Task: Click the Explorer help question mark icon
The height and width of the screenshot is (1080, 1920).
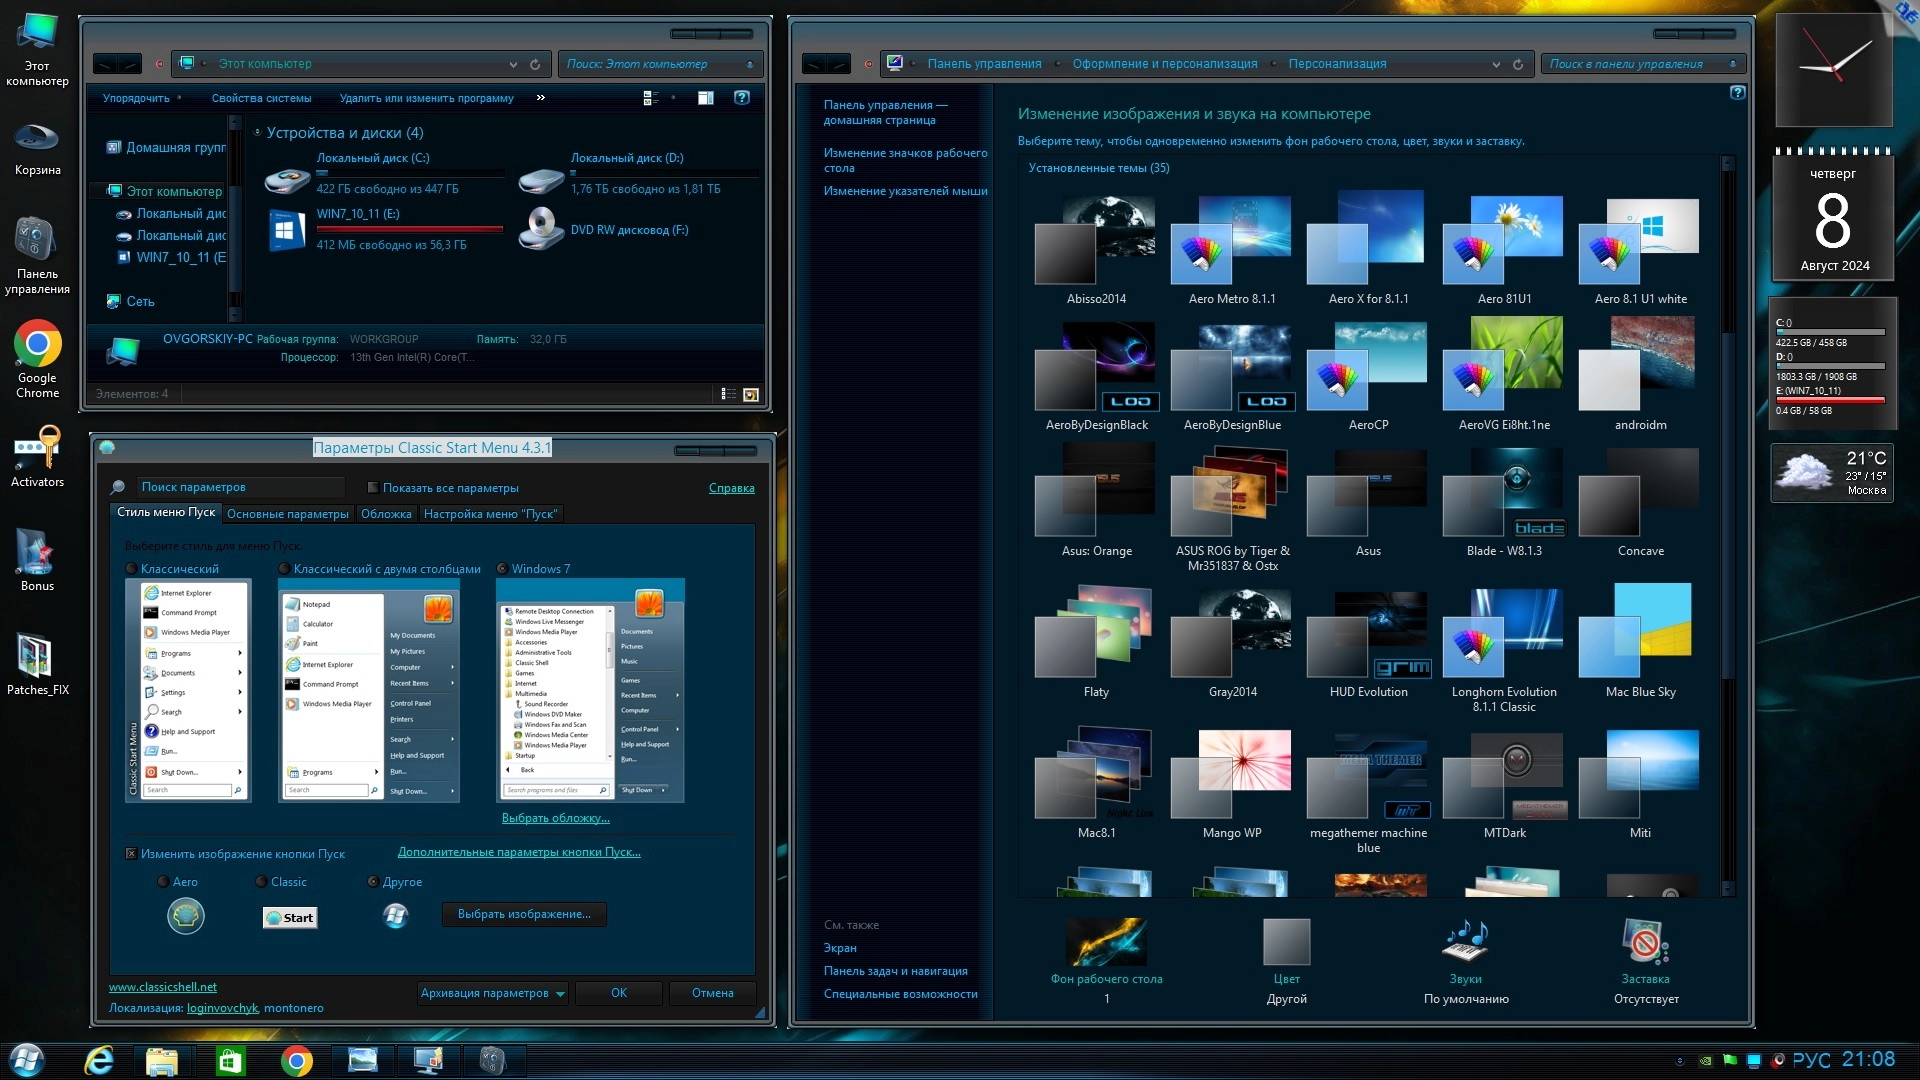Action: (x=741, y=98)
